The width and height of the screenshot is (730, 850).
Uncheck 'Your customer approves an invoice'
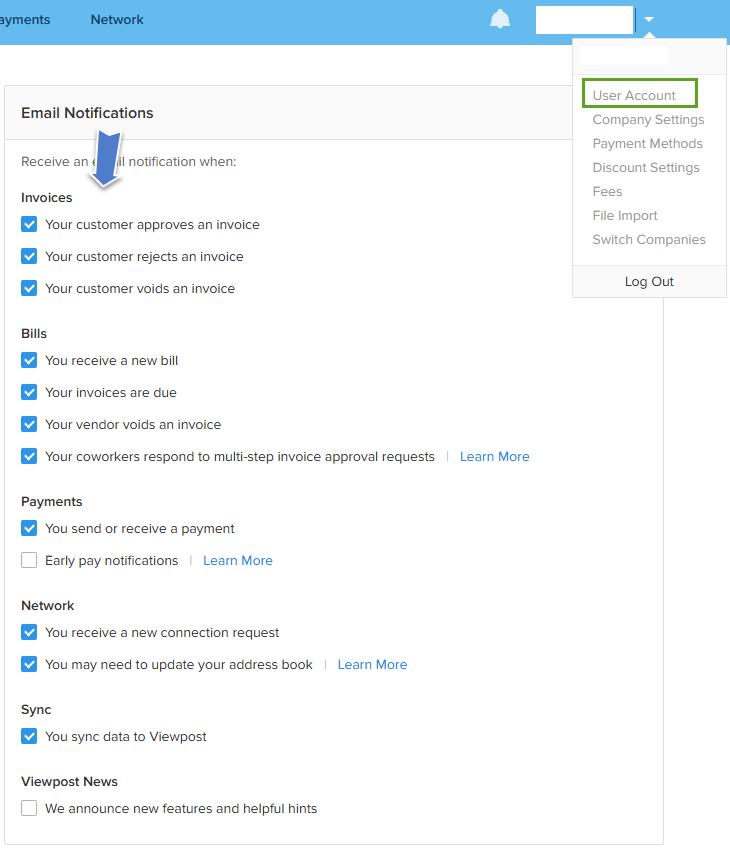pyautogui.click(x=29, y=224)
